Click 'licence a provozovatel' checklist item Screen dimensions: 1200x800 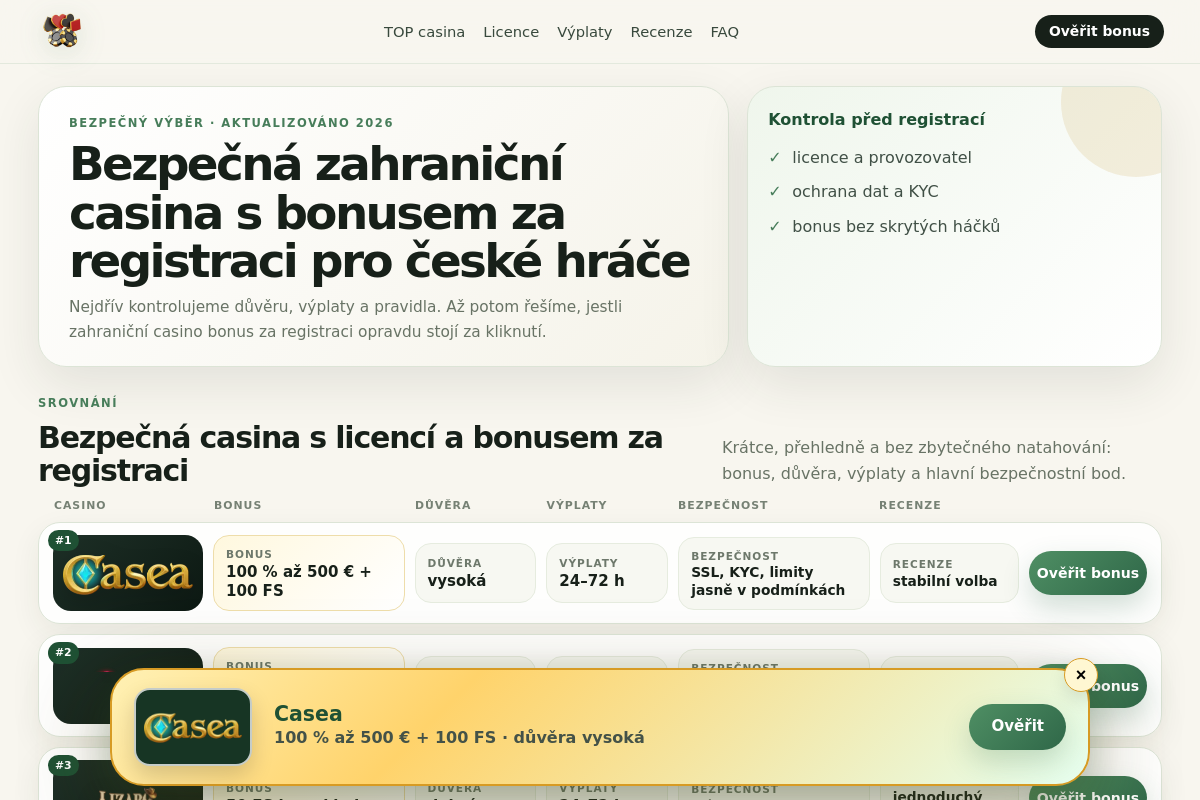coord(882,157)
